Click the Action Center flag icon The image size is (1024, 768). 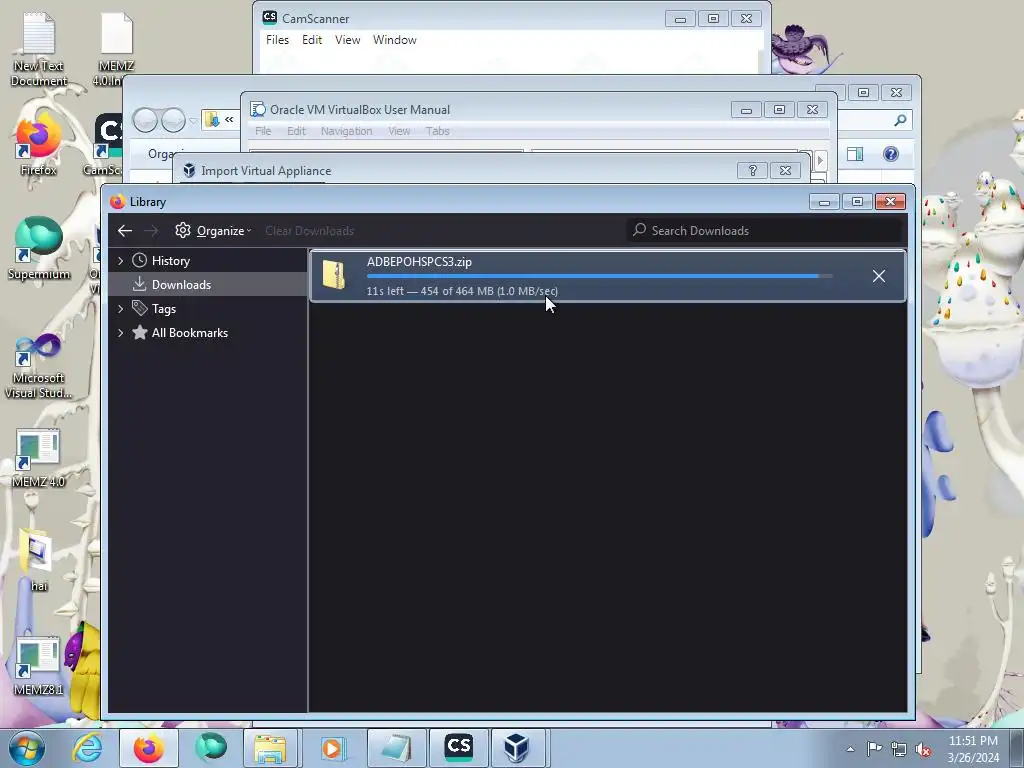[874, 749]
